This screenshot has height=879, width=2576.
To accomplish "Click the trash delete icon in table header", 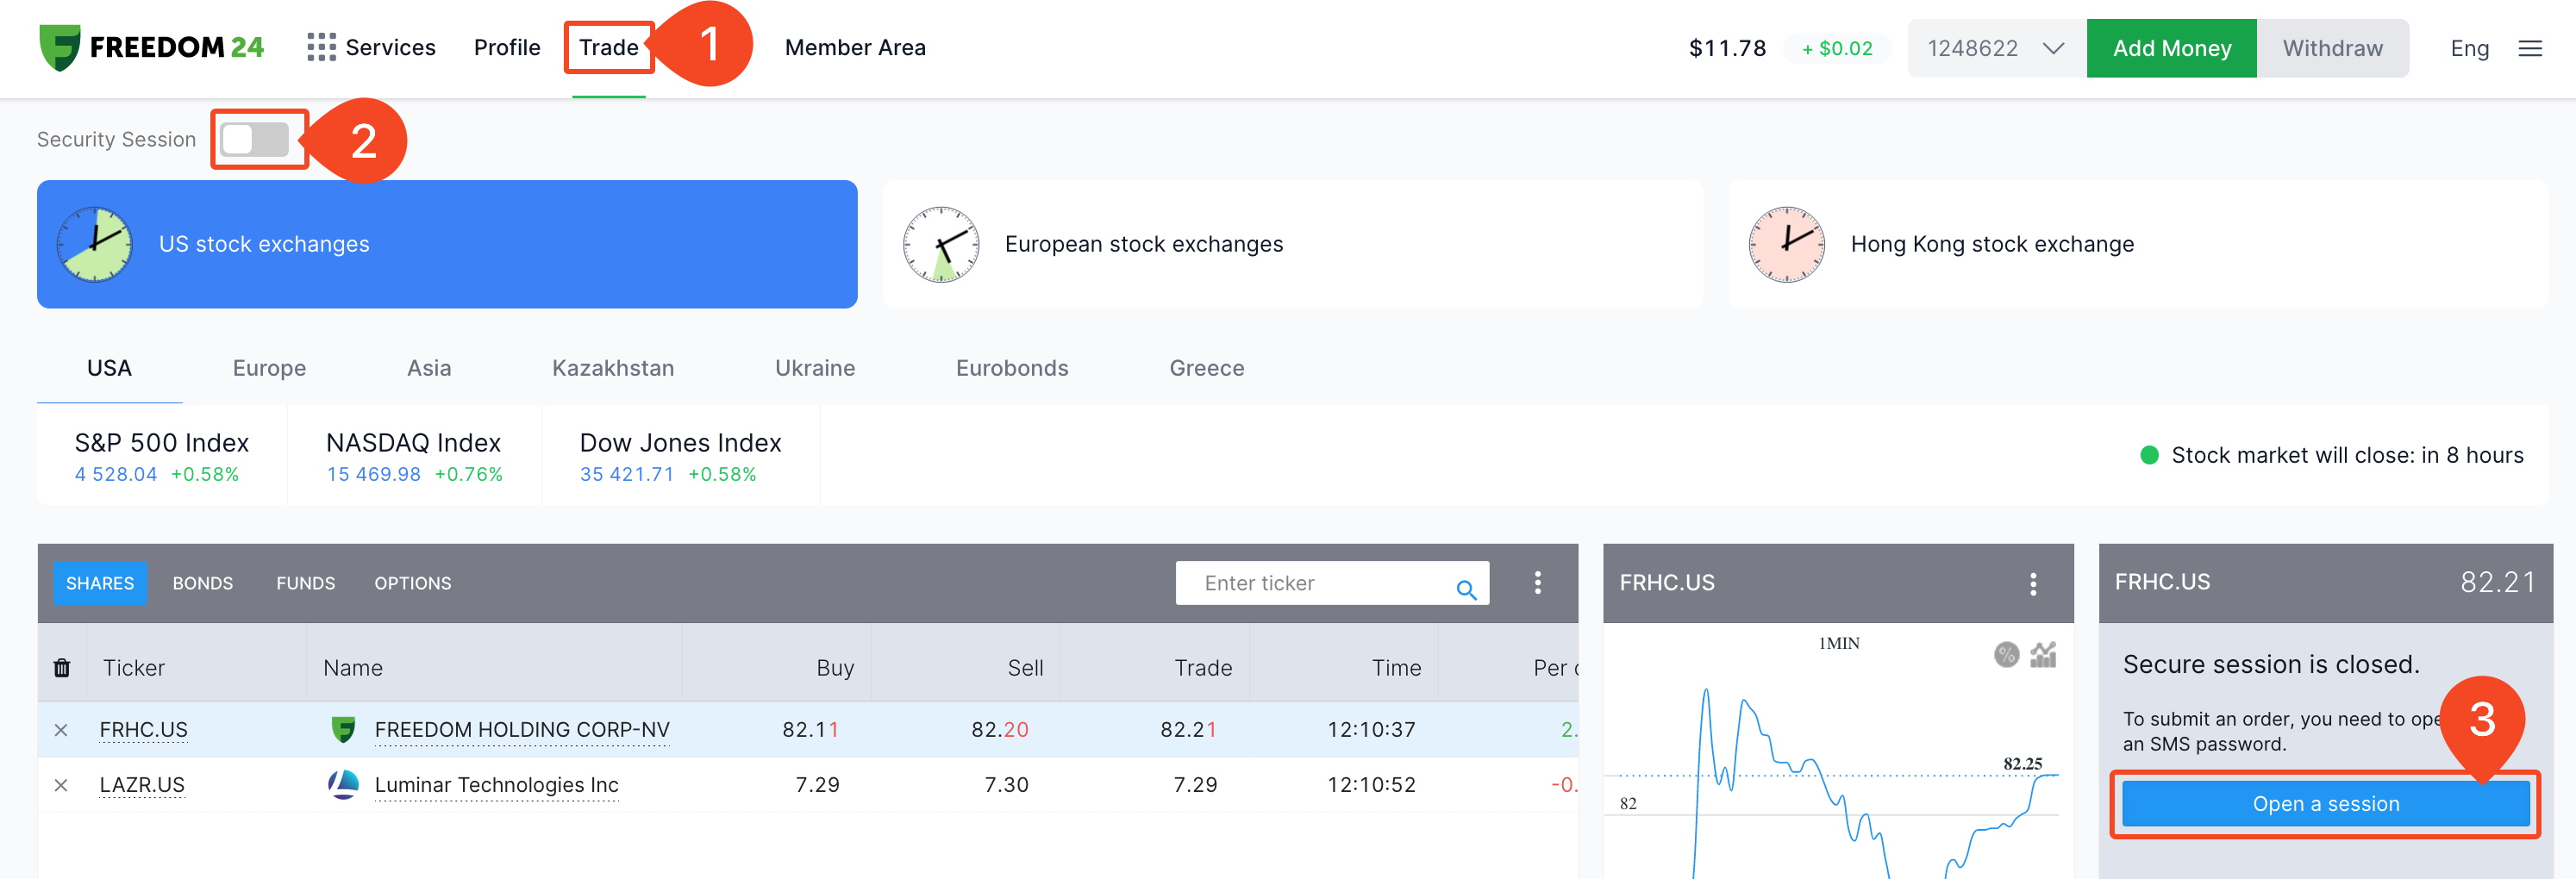I will (62, 667).
